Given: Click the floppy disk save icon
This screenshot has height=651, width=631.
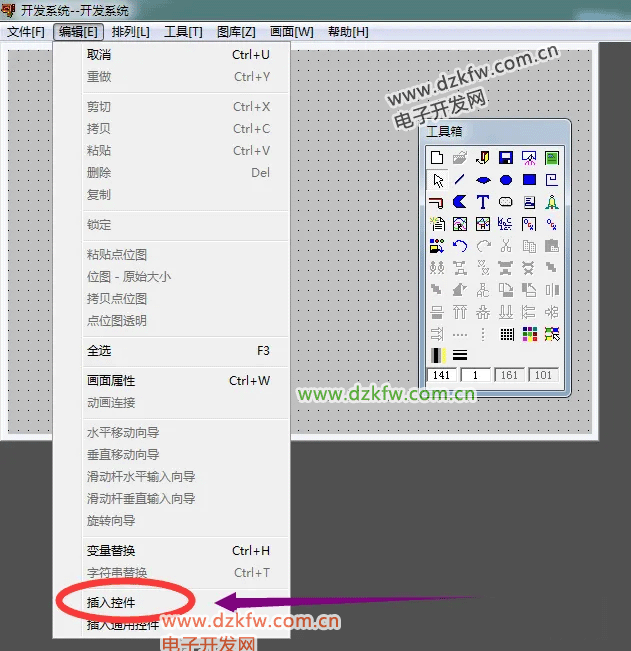Looking at the screenshot, I should 506,158.
